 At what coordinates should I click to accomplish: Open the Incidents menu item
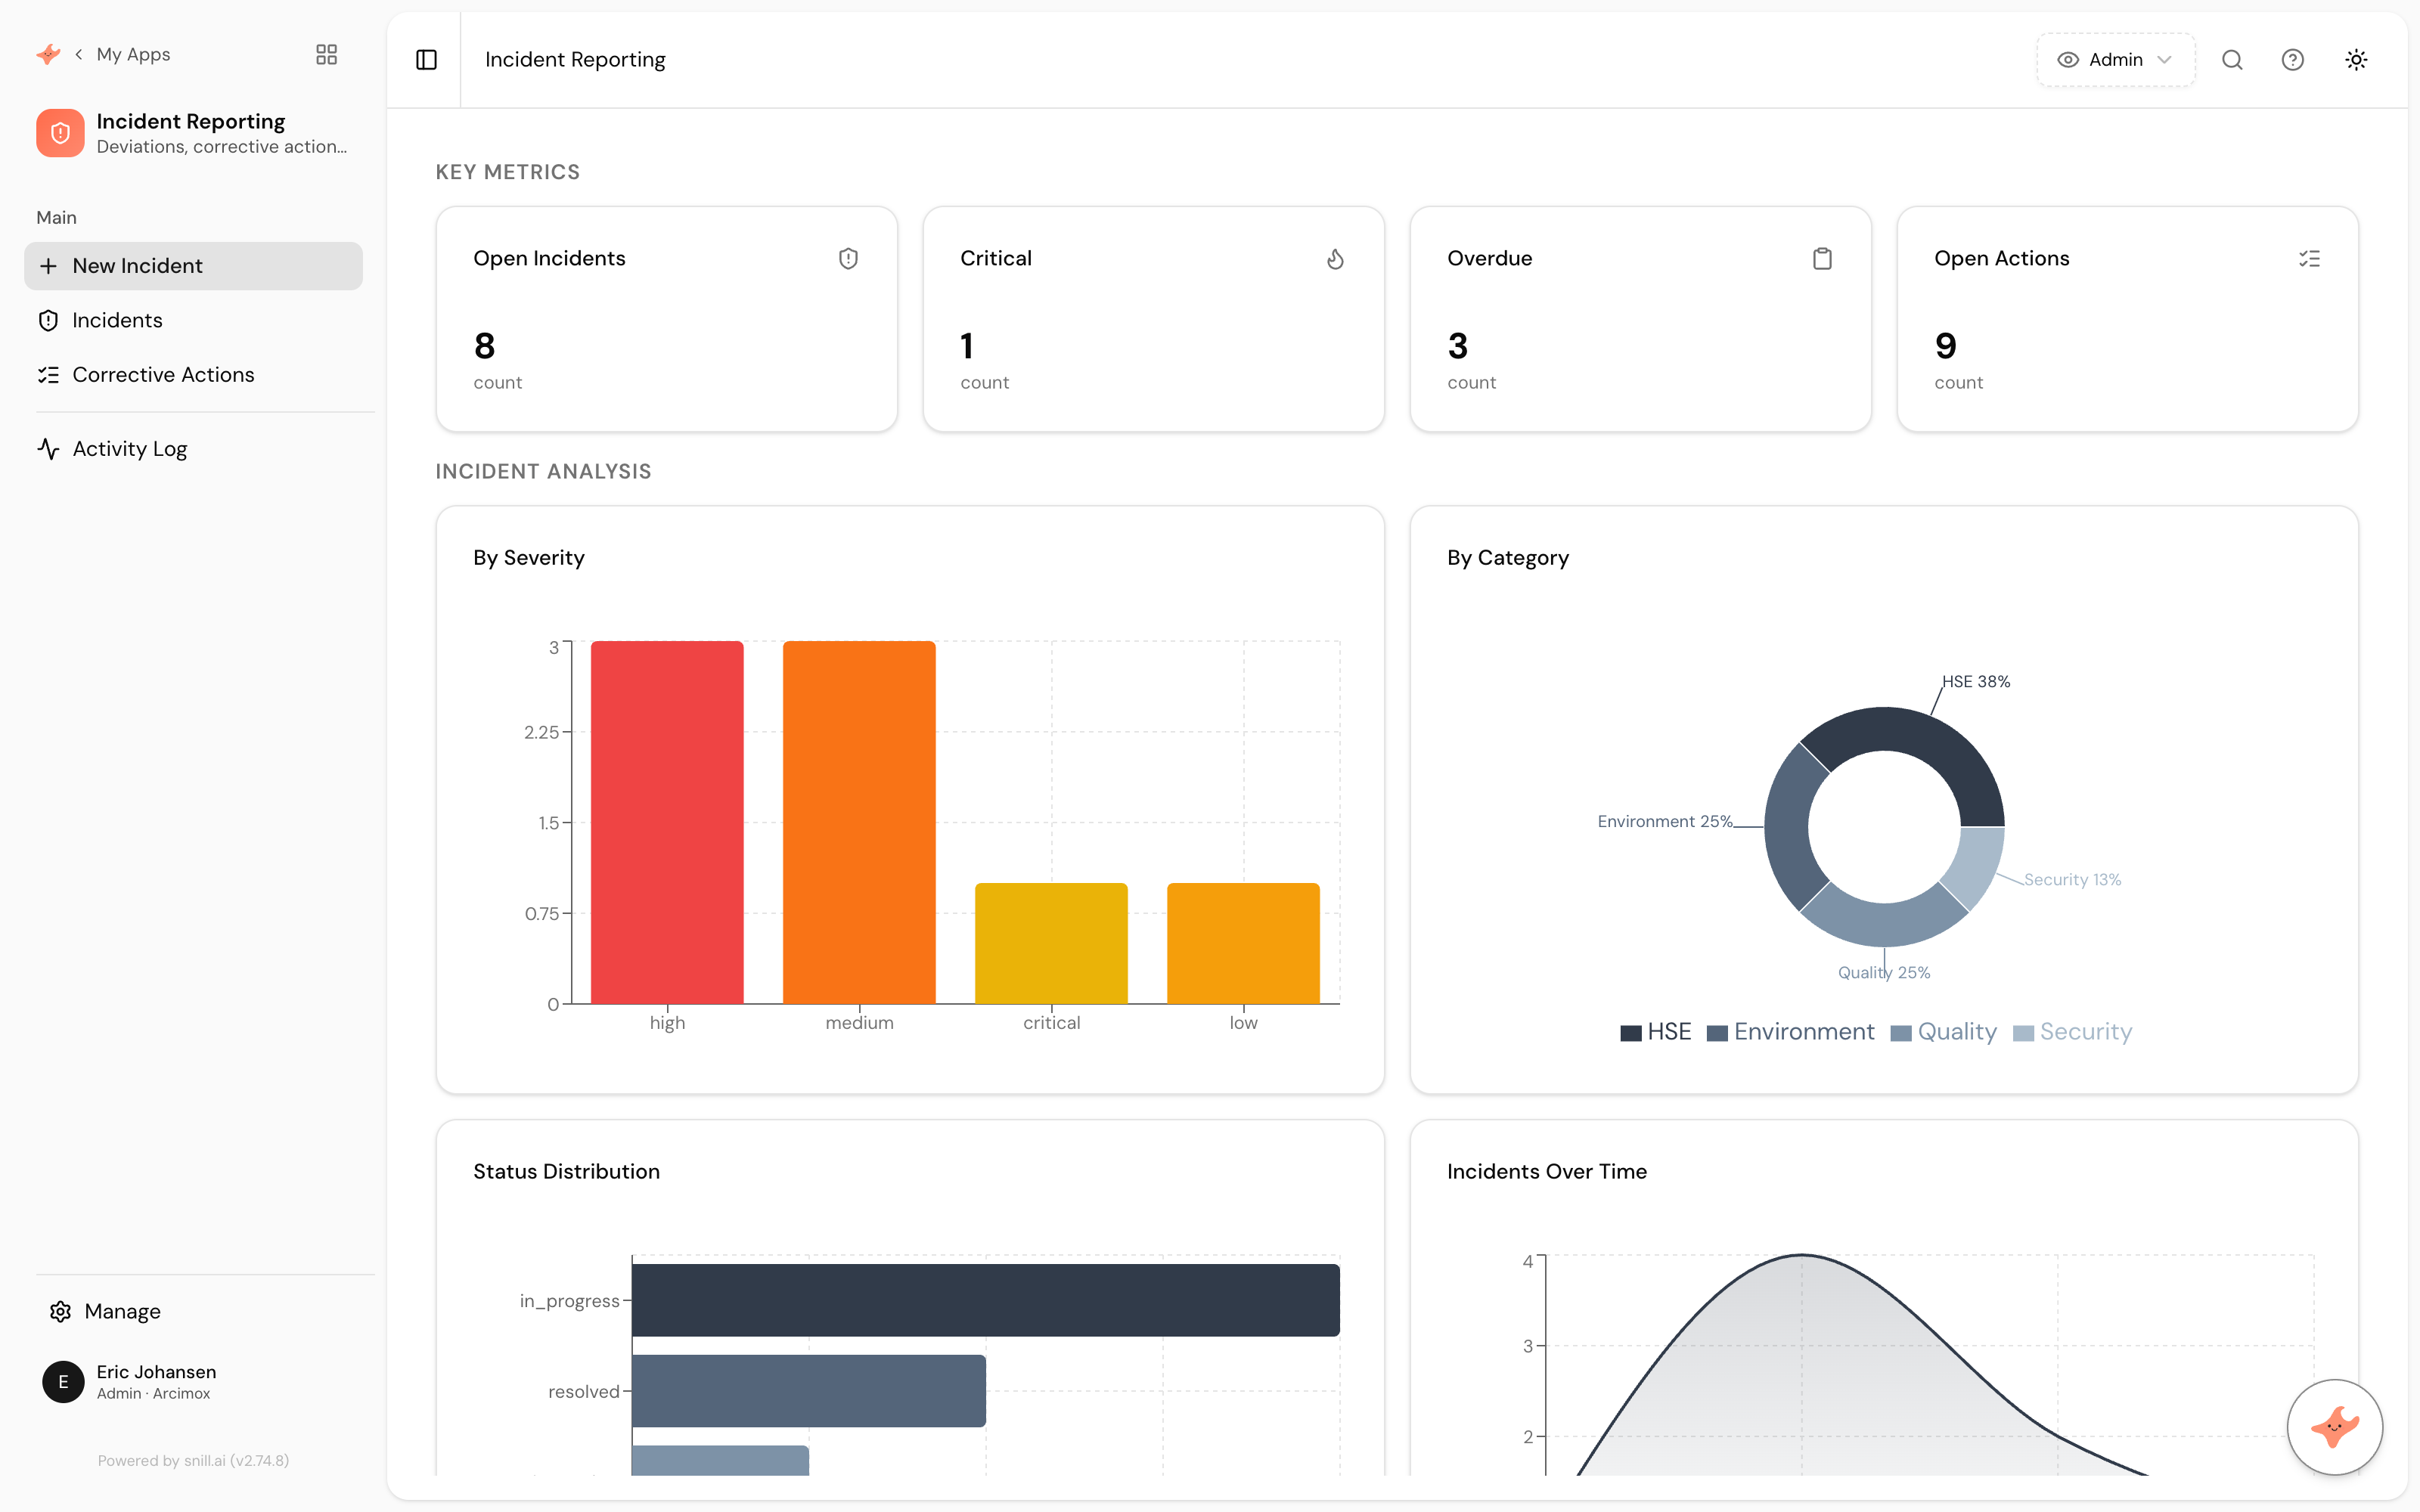193,320
